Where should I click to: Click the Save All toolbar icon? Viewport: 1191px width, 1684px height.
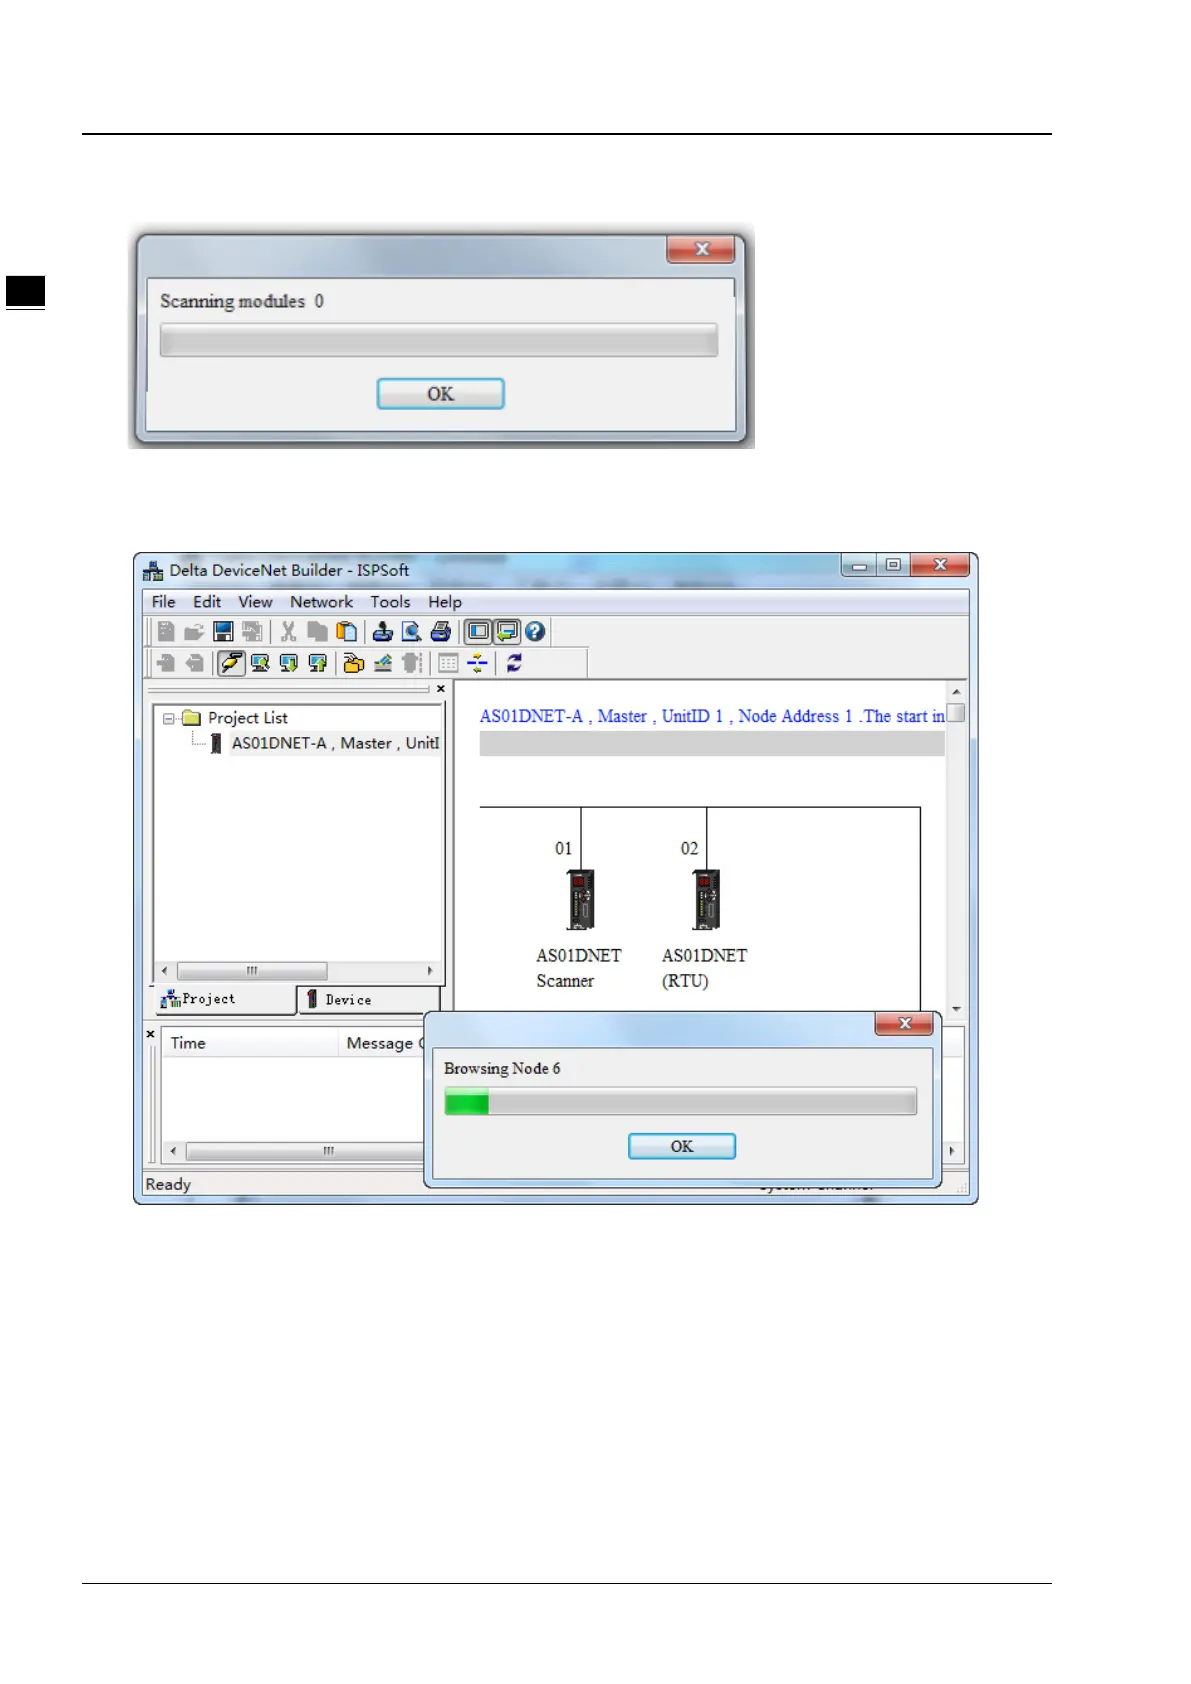coord(252,631)
